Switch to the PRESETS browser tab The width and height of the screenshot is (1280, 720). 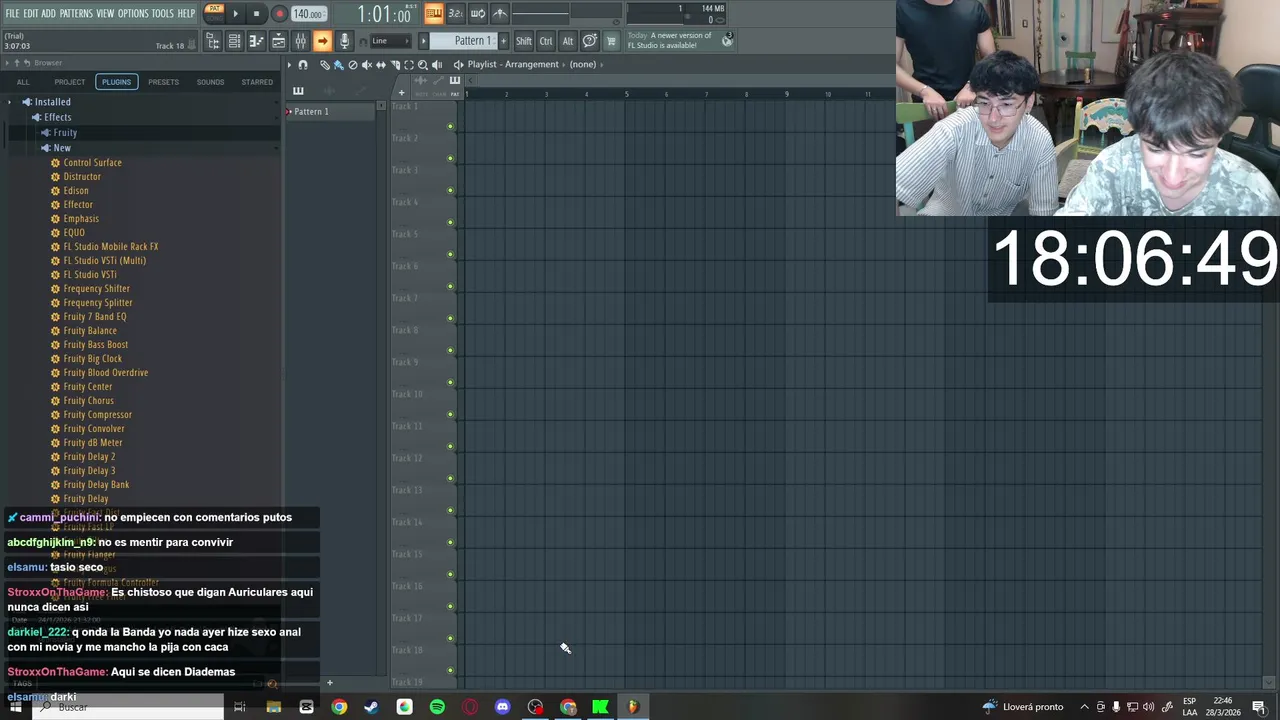click(163, 82)
